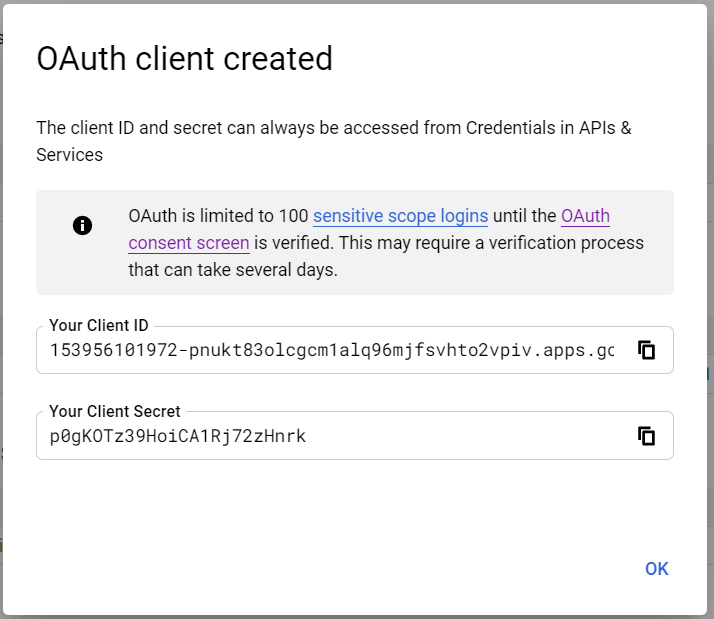This screenshot has height=619, width=714.
Task: Click the dimmed page left of dialog
Action: pyautogui.click(x=1, y=310)
